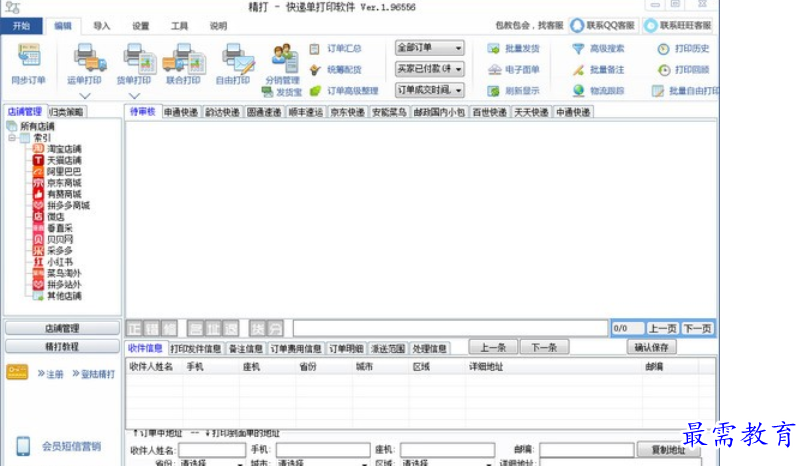Viewport: 804px width, 466px height.
Task: Open the 开始 menu tab
Action: tap(22, 26)
